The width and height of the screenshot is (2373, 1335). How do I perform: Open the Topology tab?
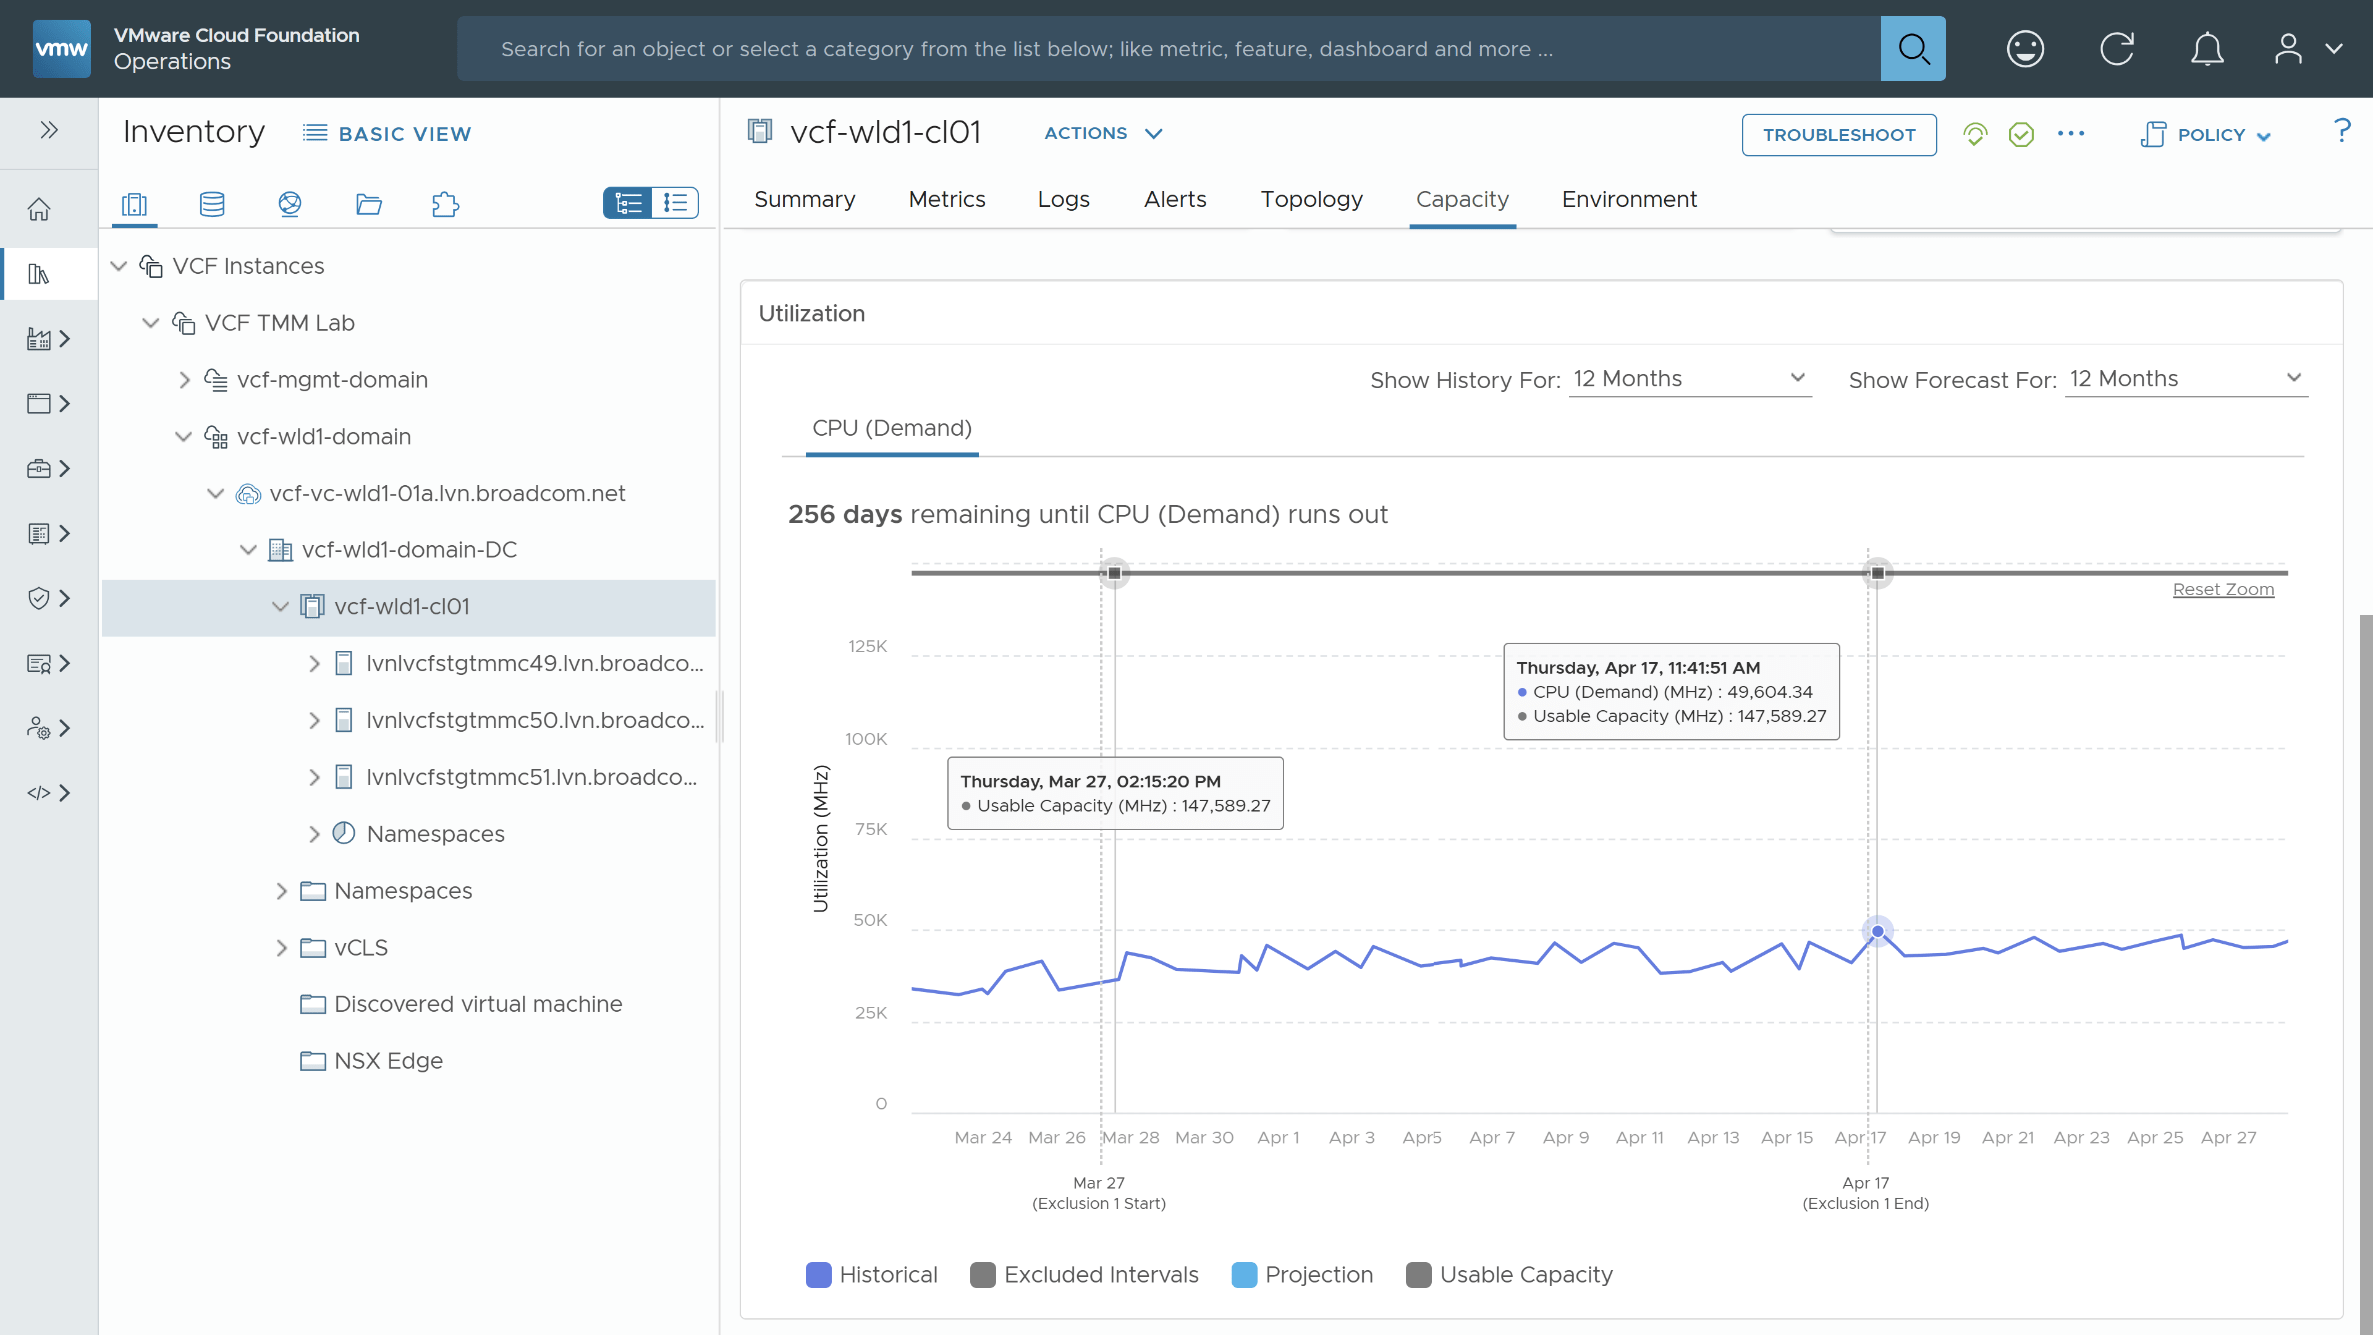coord(1312,199)
